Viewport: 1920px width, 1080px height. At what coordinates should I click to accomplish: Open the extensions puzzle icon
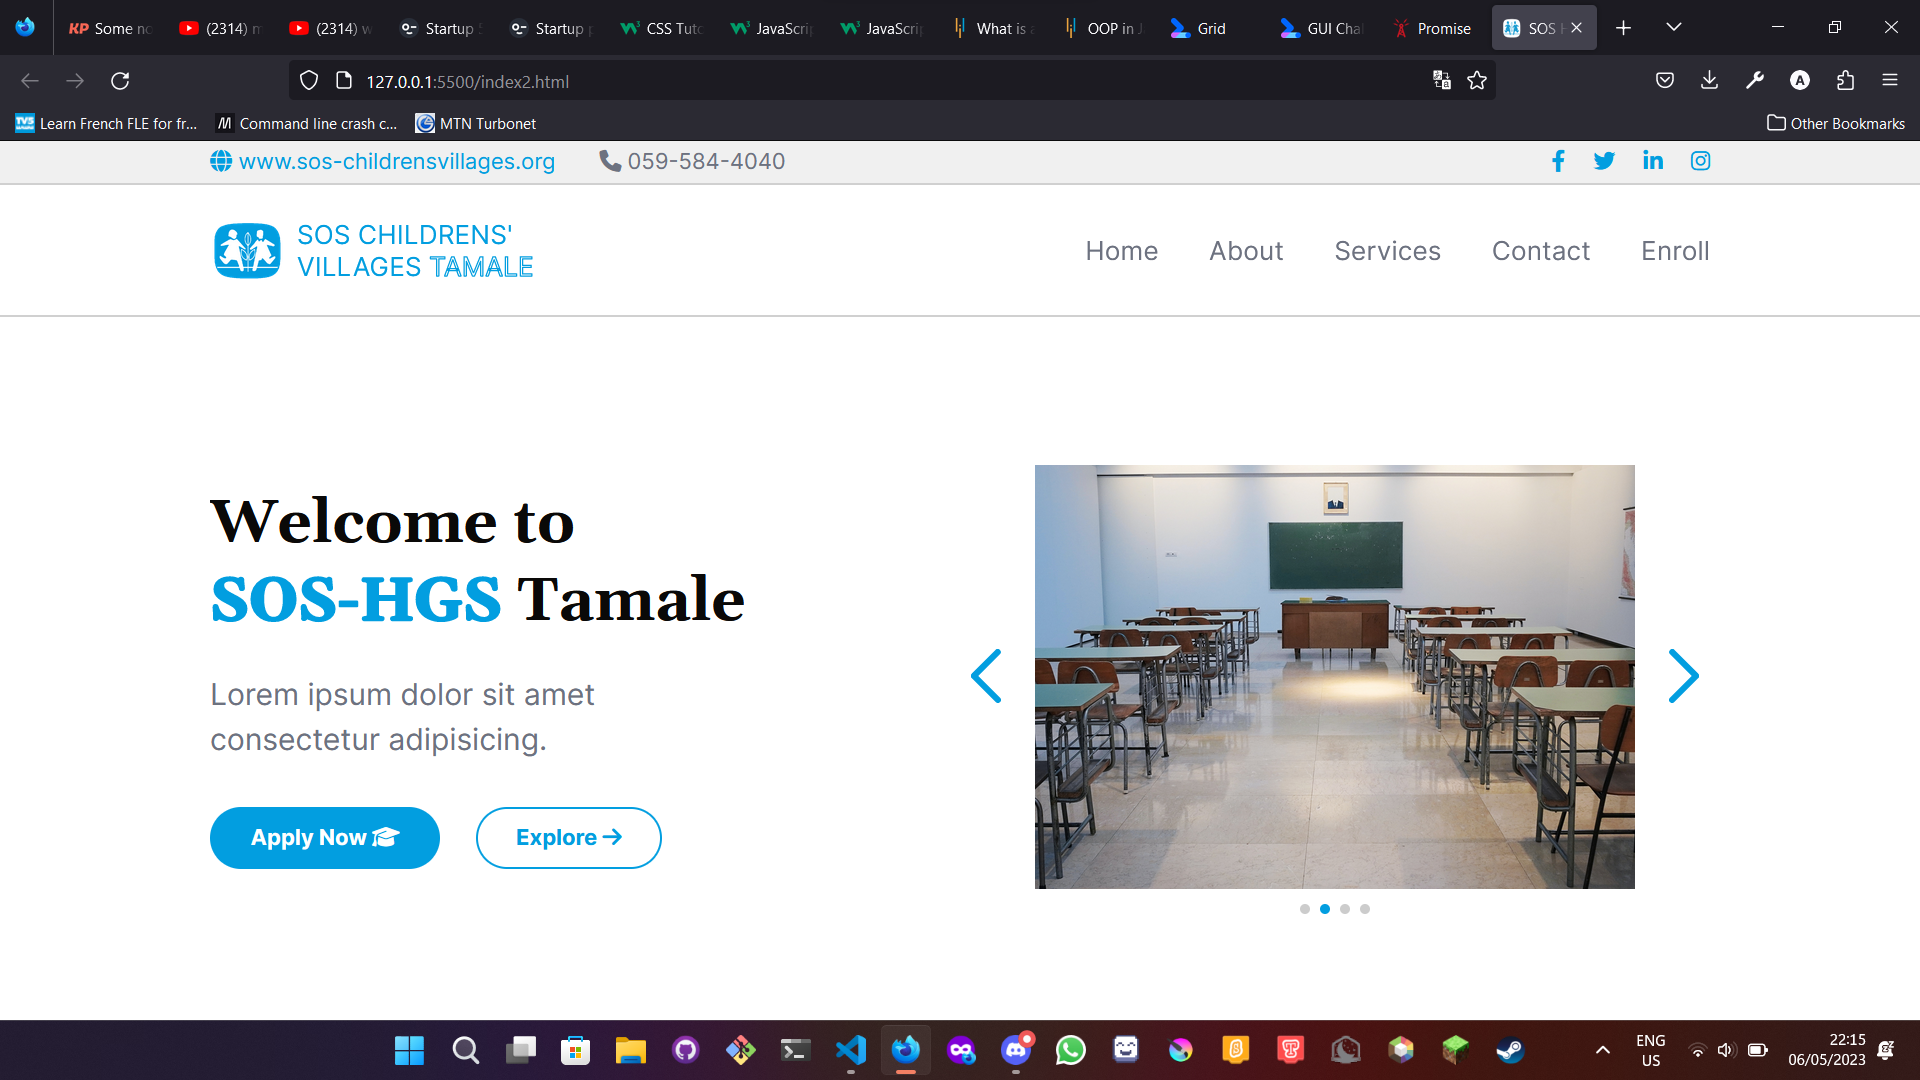pyautogui.click(x=1845, y=81)
